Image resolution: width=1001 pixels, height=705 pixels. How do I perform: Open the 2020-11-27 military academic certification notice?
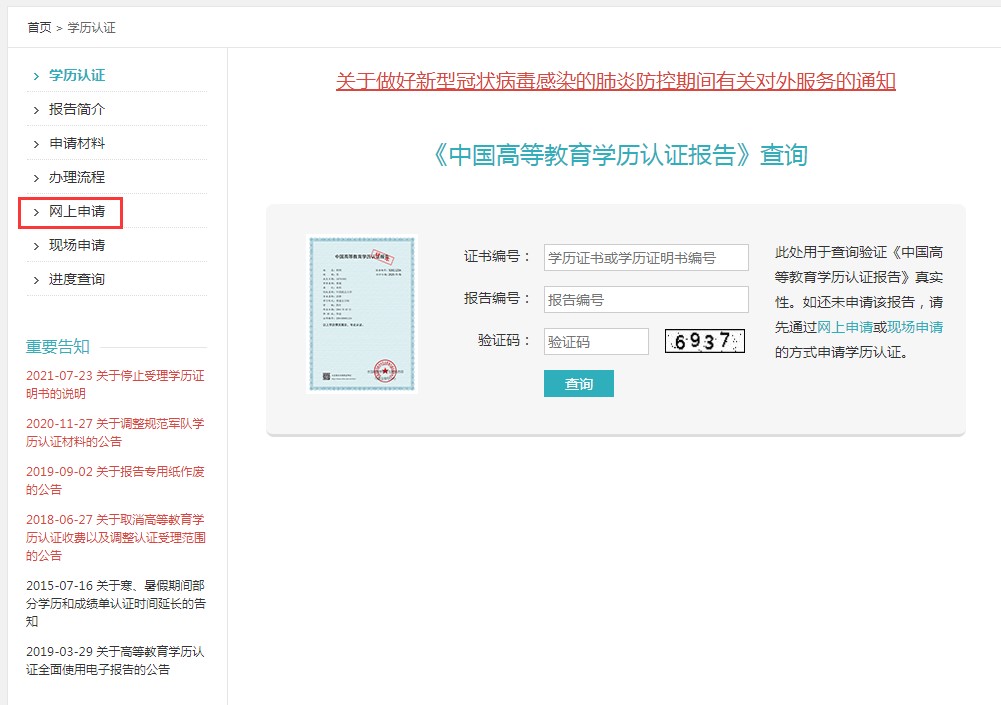click(115, 432)
